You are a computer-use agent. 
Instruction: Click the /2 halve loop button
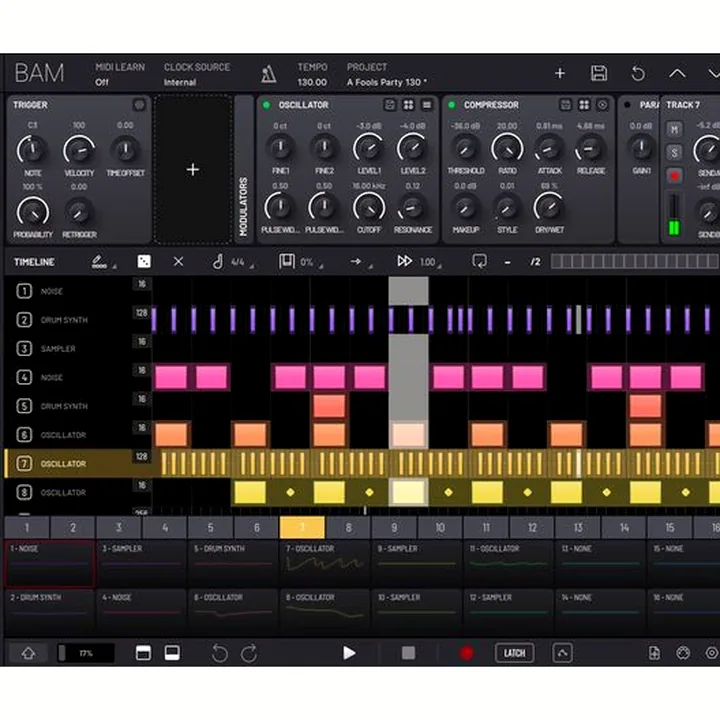coord(535,262)
